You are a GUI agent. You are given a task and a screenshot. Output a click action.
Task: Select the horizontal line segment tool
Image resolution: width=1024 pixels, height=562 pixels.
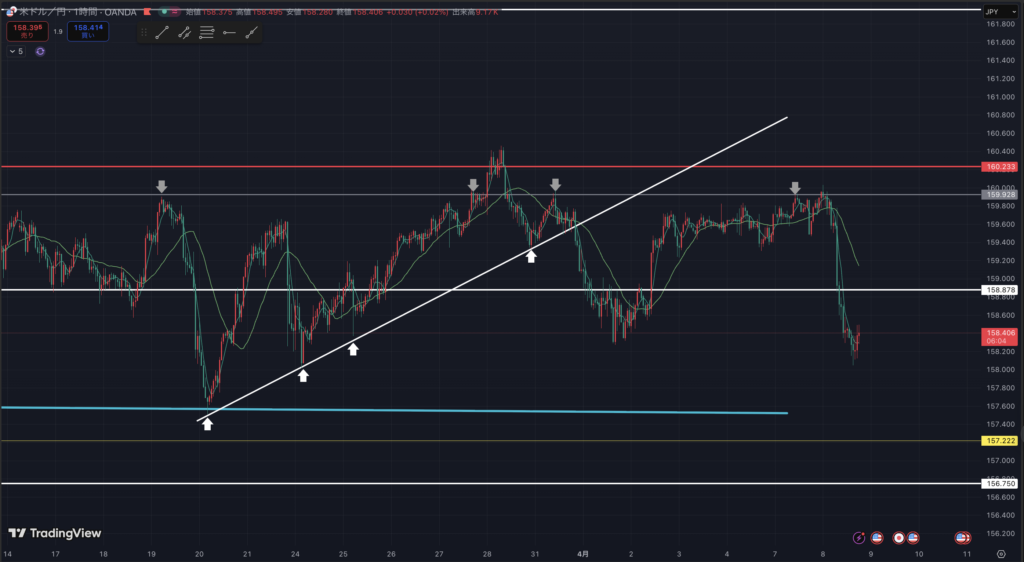[x=229, y=32]
